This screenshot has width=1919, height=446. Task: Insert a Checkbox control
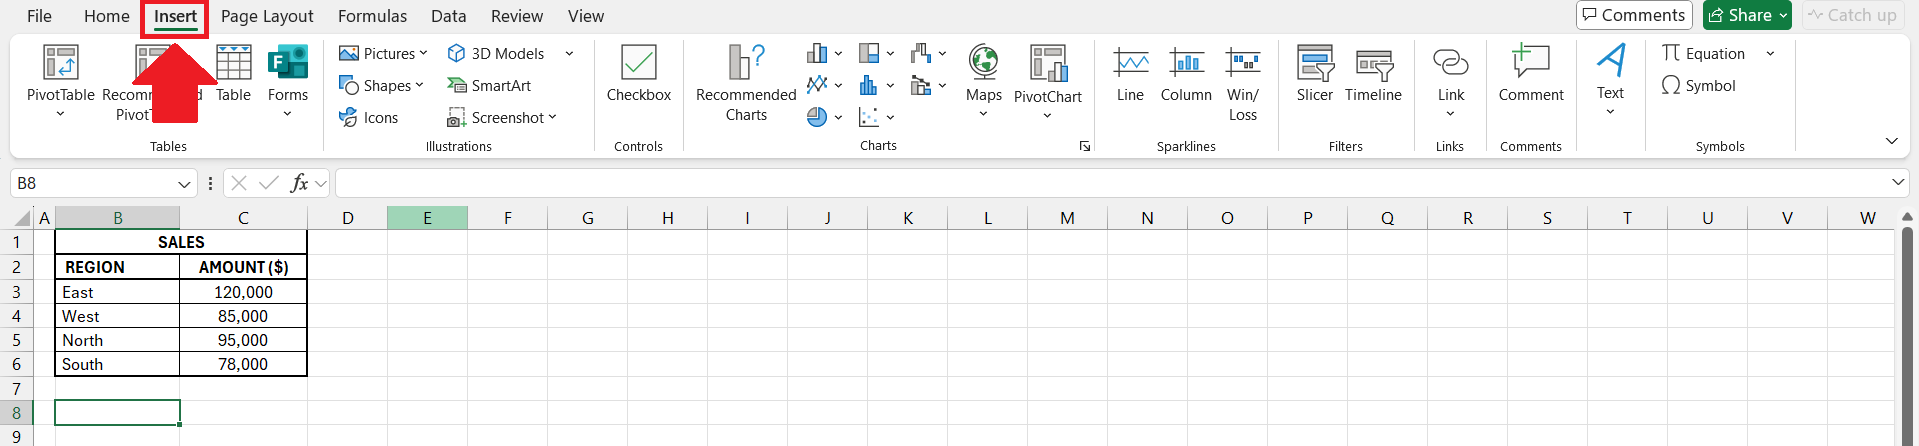click(x=639, y=74)
